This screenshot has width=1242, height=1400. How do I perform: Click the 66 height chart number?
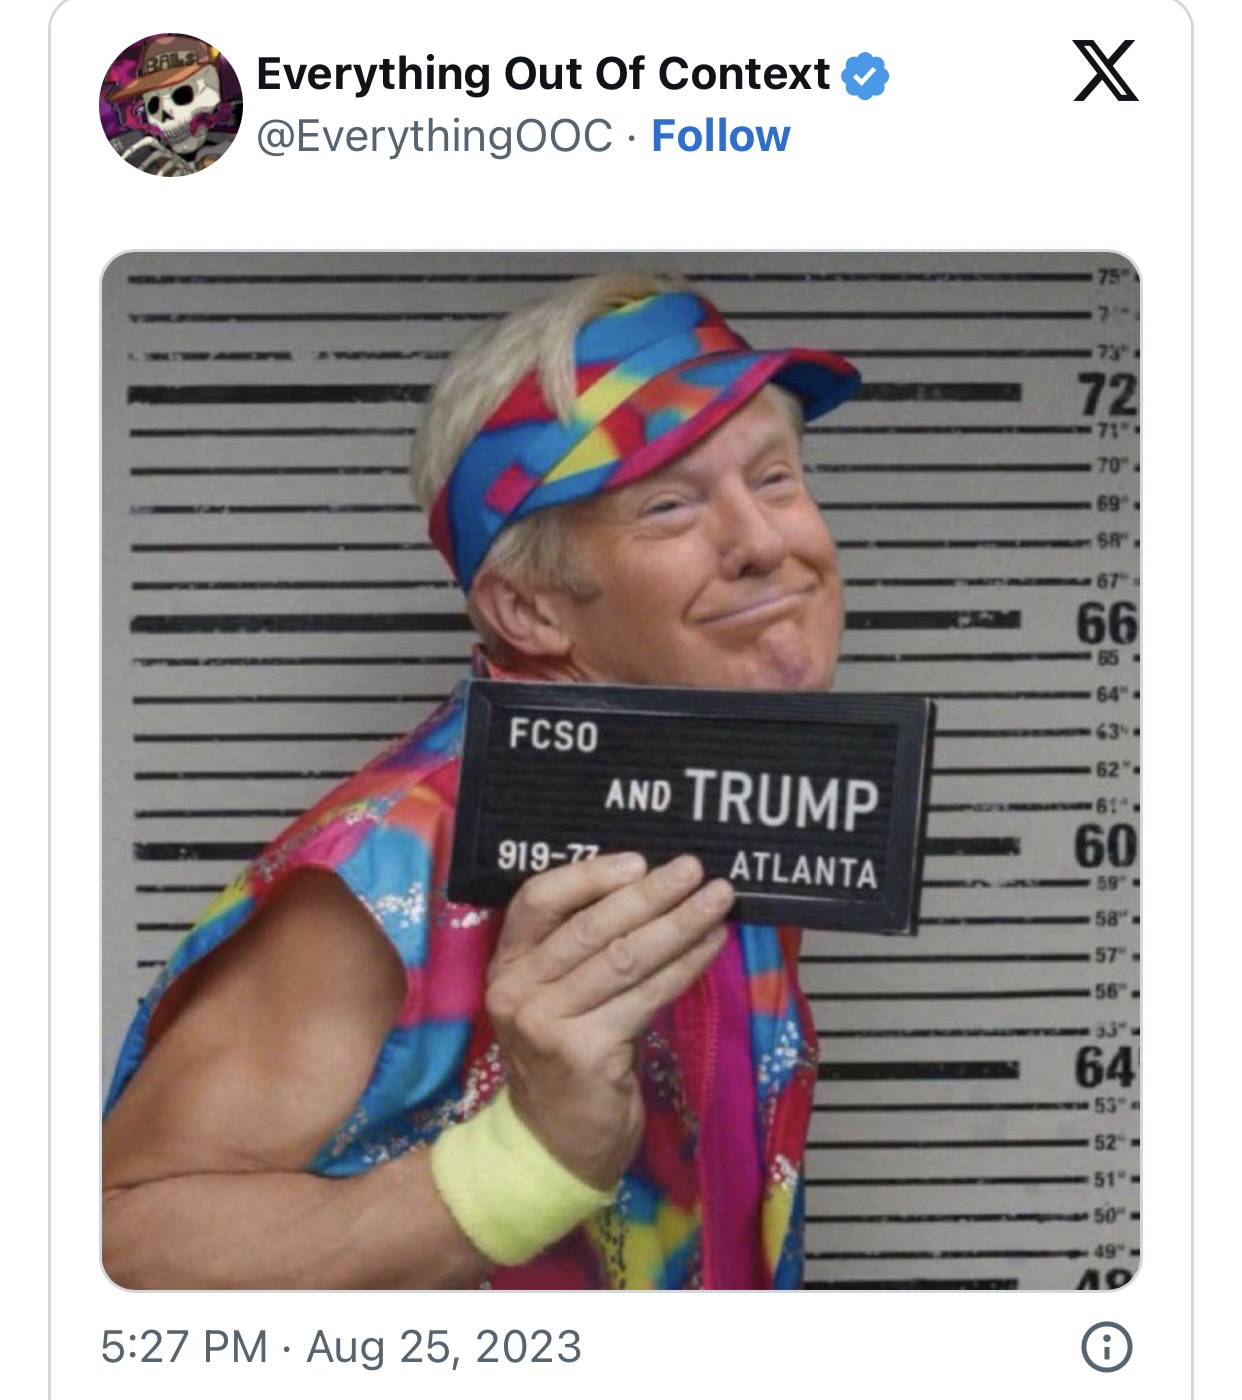coord(1107,623)
